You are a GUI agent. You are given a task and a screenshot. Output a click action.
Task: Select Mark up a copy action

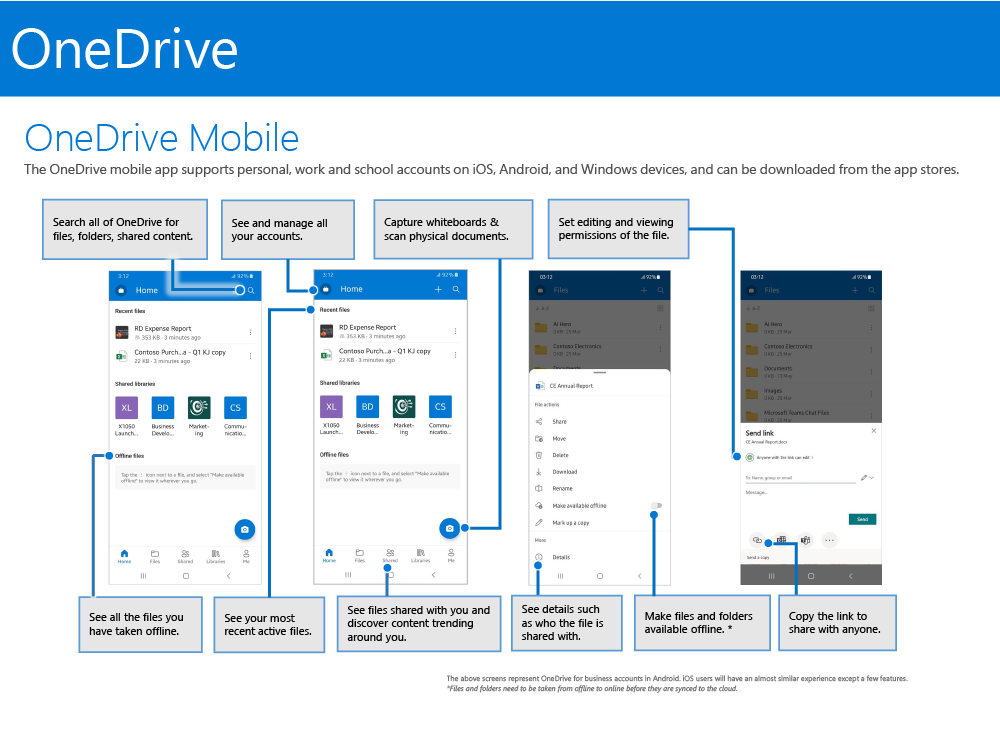point(599,522)
